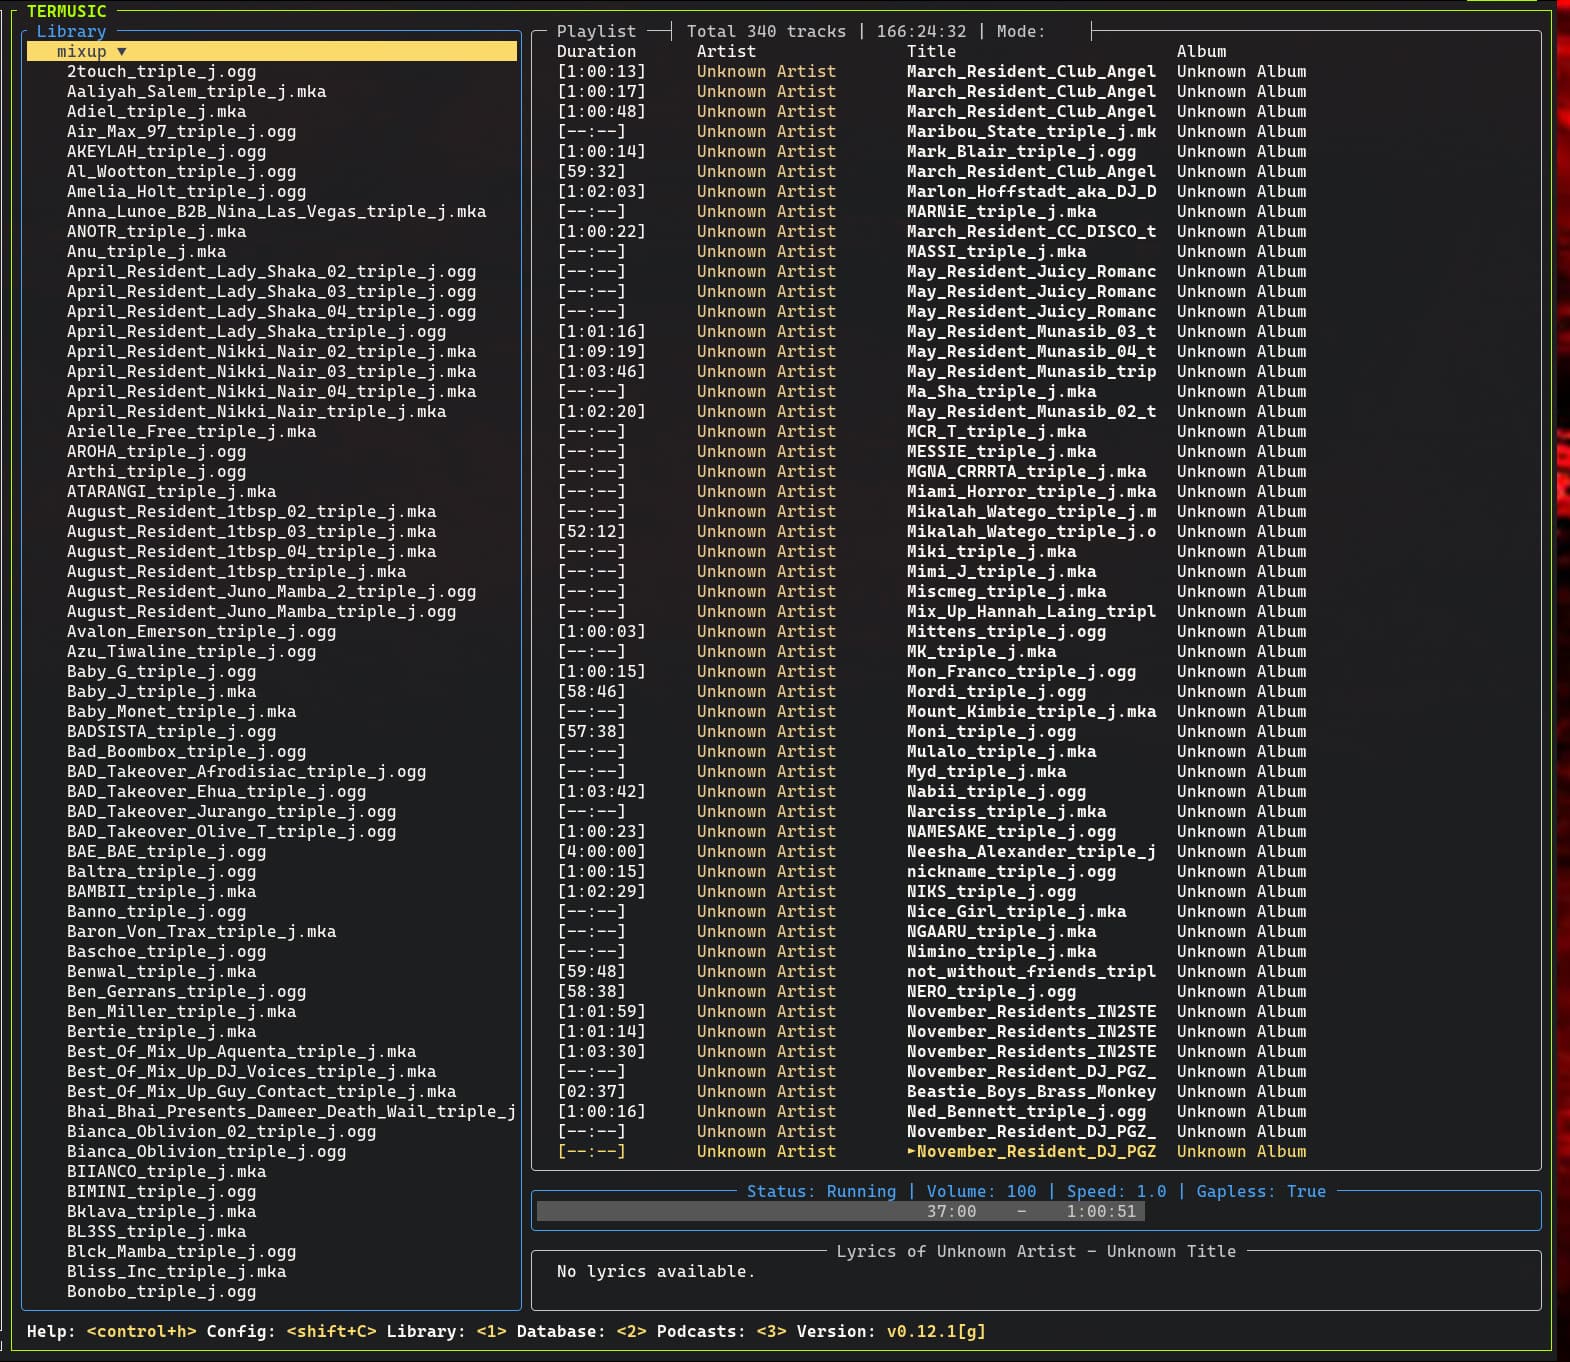1570x1362 pixels.
Task: Switch to the Library view hint
Action: [491, 1331]
